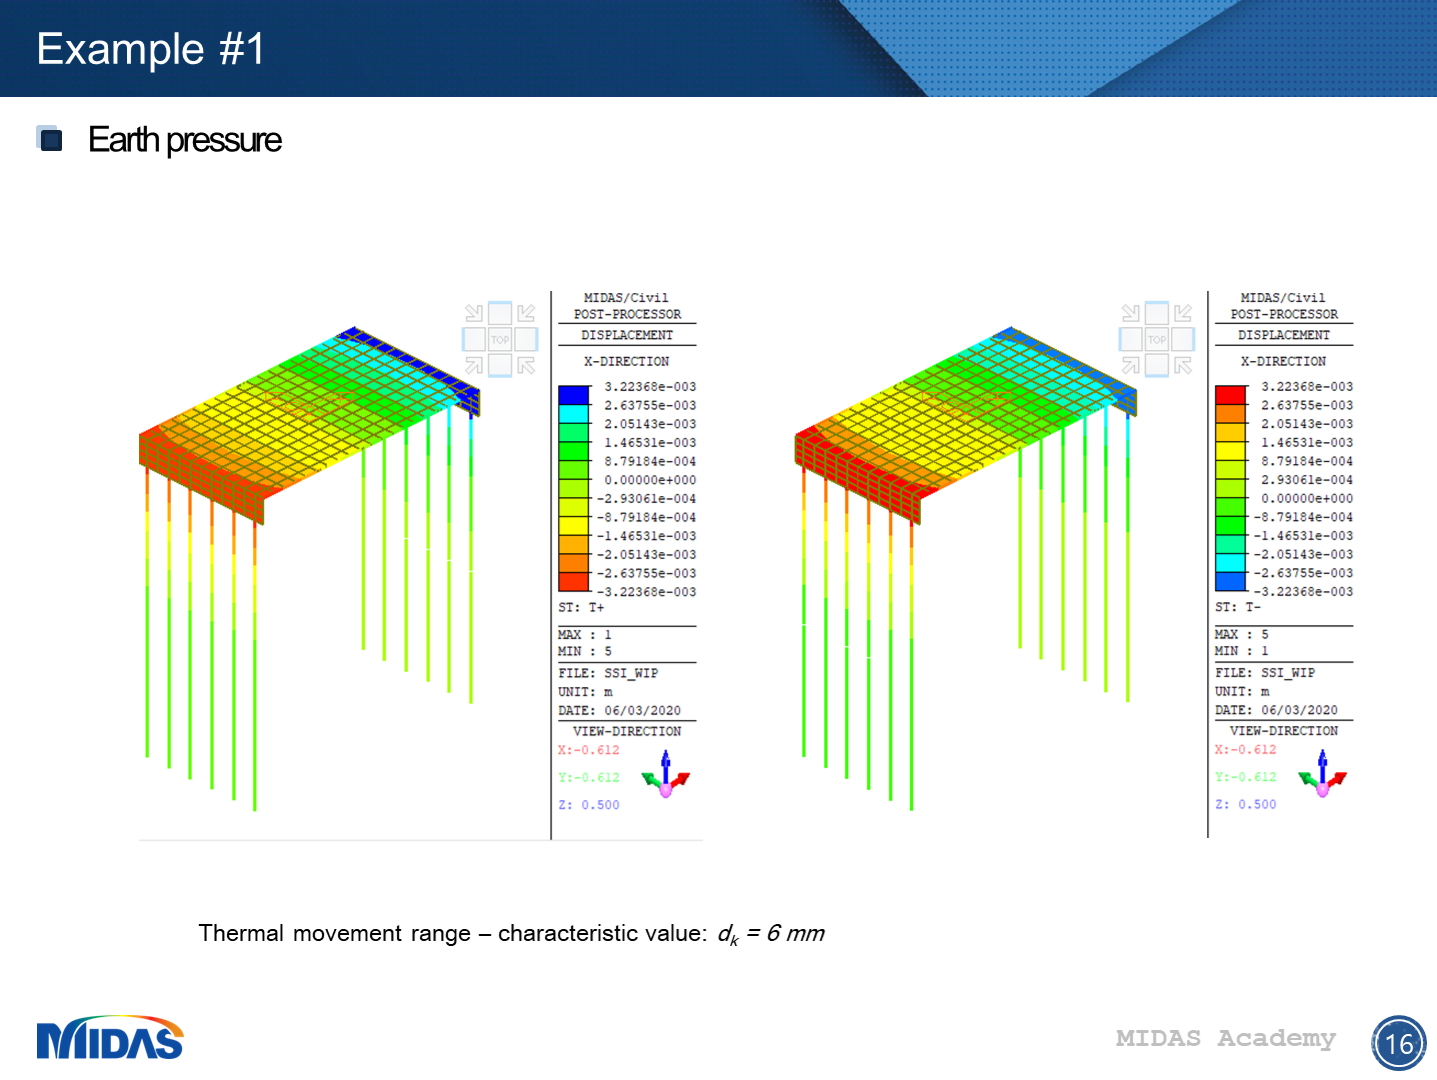Image resolution: width=1437 pixels, height=1080 pixels.
Task: Click upper-left corner arrow of right view cube
Action: [x=1131, y=313]
